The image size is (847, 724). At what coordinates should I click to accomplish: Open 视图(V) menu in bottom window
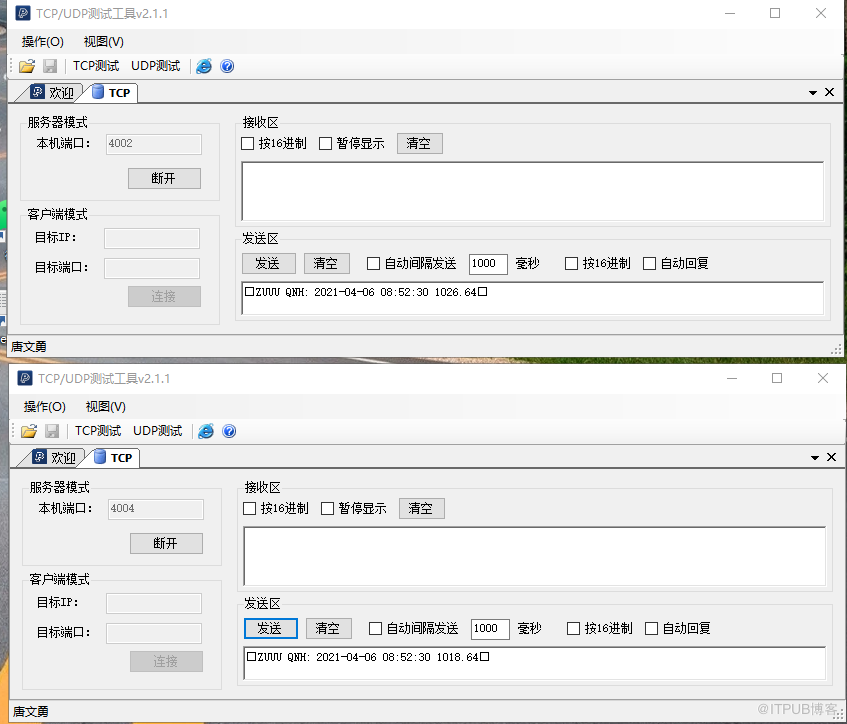point(105,407)
